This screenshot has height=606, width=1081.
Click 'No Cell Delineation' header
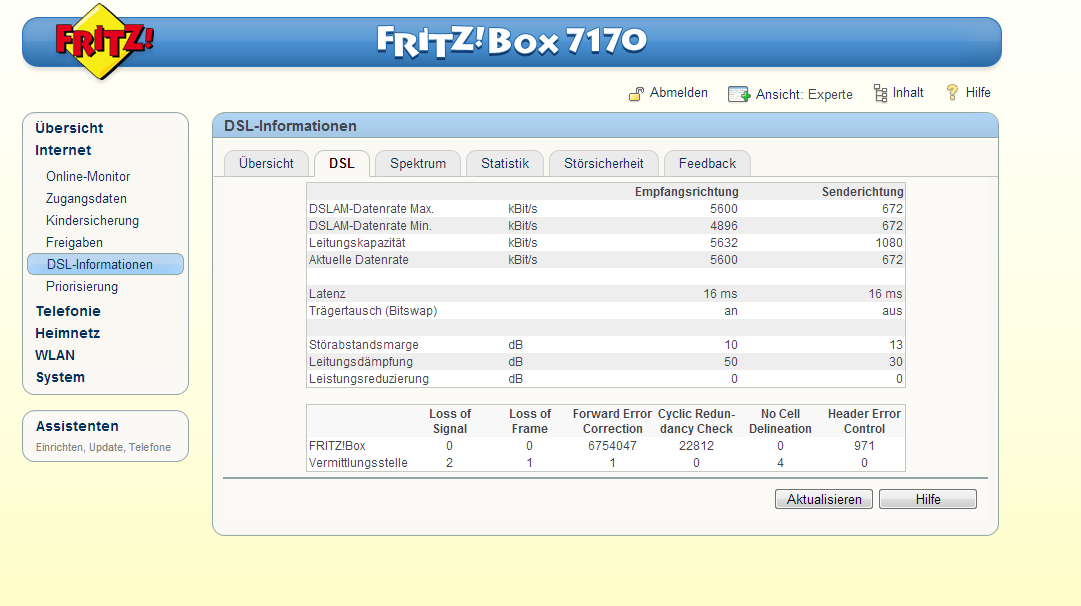click(780, 421)
